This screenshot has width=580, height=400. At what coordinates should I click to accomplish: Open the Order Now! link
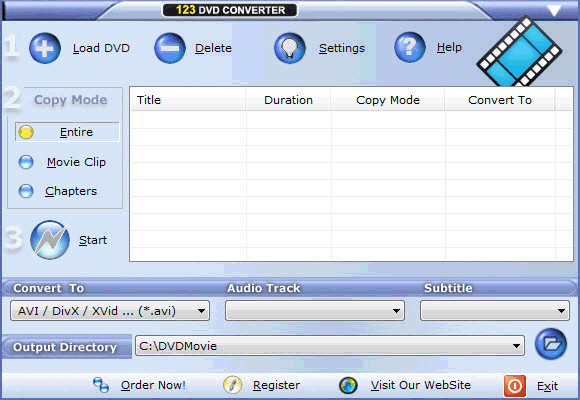click(x=153, y=385)
